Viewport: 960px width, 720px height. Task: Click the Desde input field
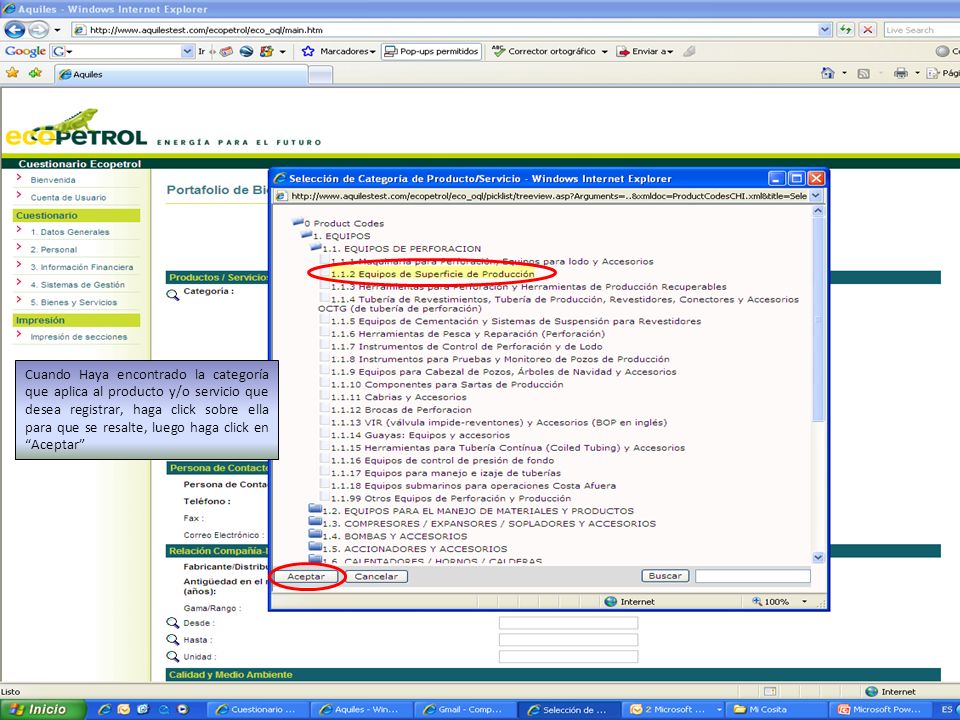click(568, 623)
